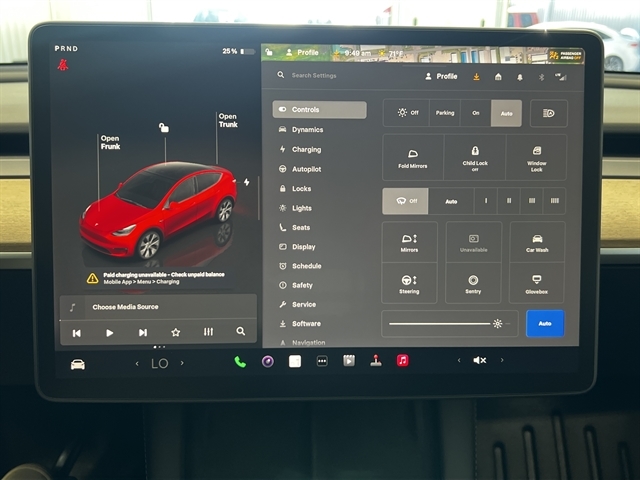Open notifications bell icon
The width and height of the screenshot is (640, 480).
[520, 77]
